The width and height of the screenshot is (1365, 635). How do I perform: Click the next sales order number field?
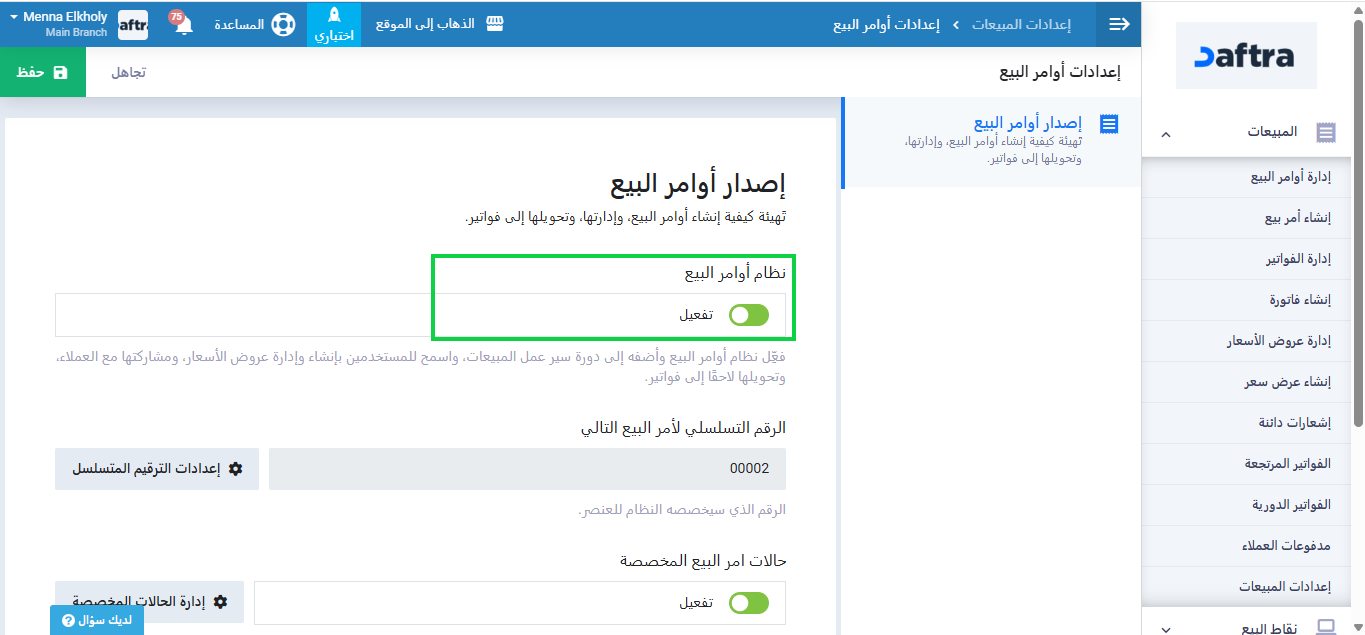point(527,469)
